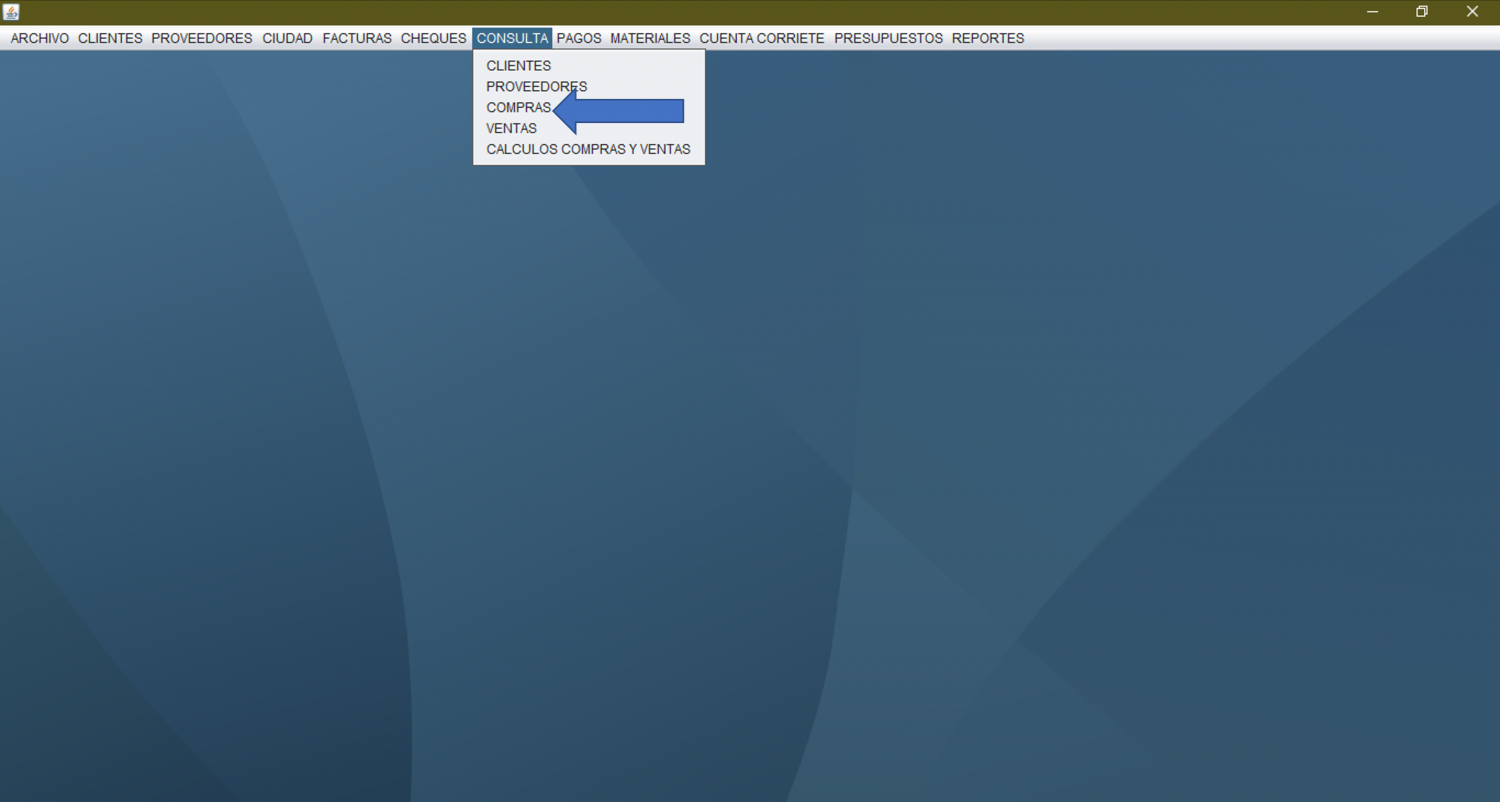The image size is (1500, 802).
Task: Open the REPORTES menu
Action: (x=988, y=38)
